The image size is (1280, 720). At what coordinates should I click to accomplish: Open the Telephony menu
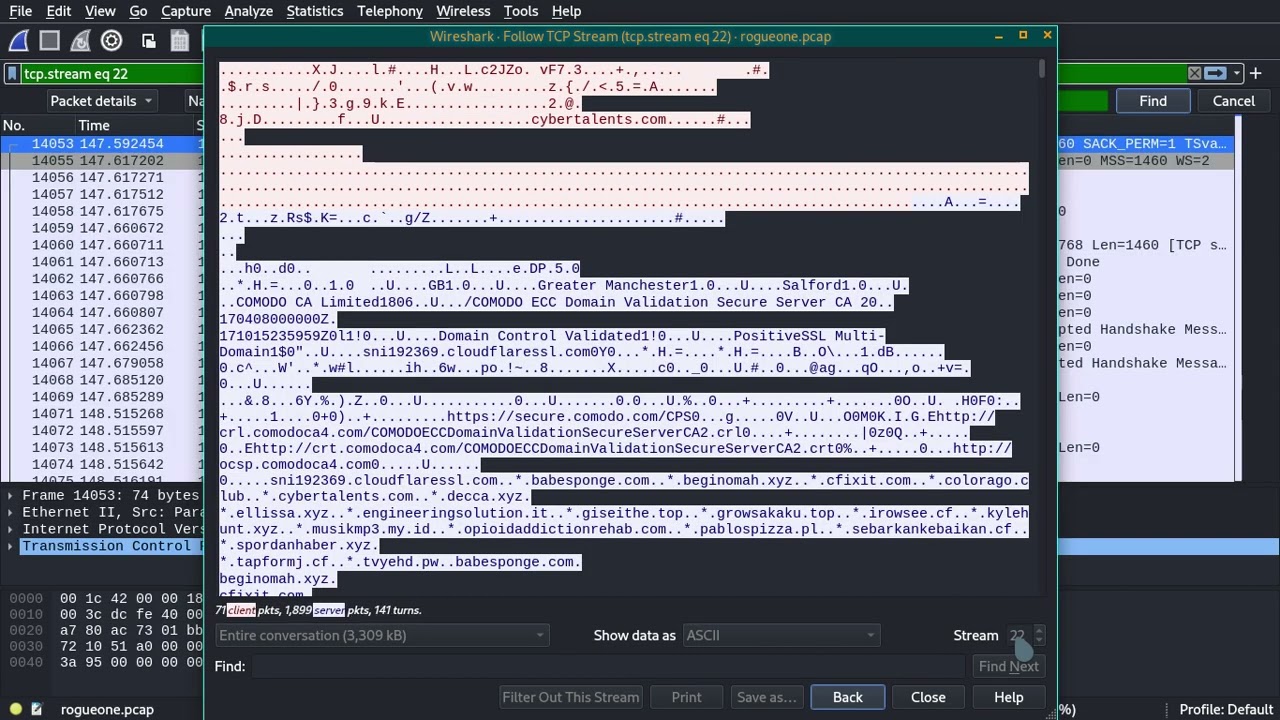click(x=389, y=11)
